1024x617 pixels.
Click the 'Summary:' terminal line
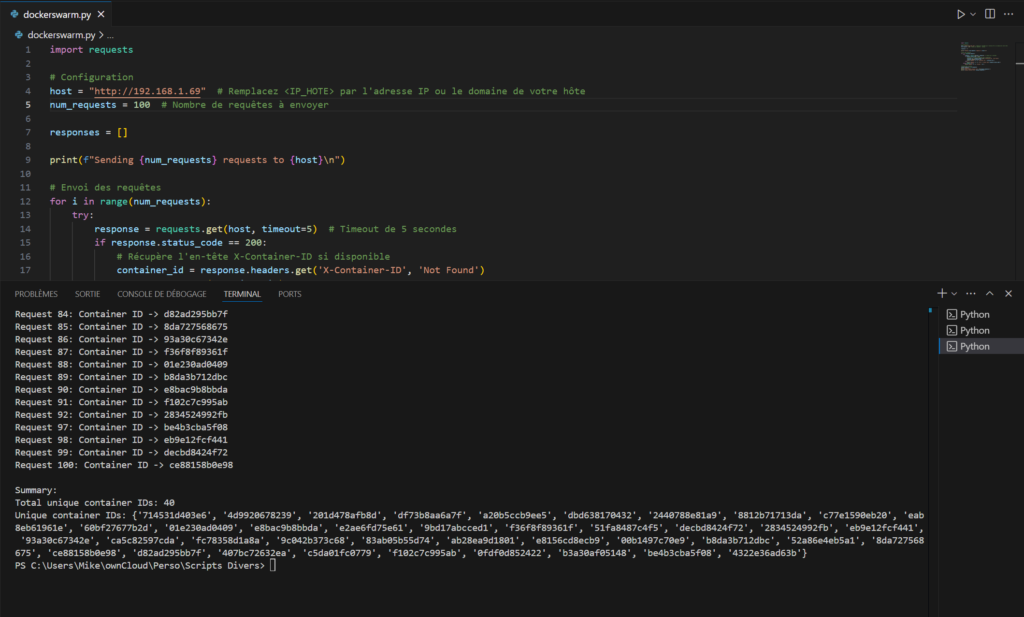[x=36, y=490]
